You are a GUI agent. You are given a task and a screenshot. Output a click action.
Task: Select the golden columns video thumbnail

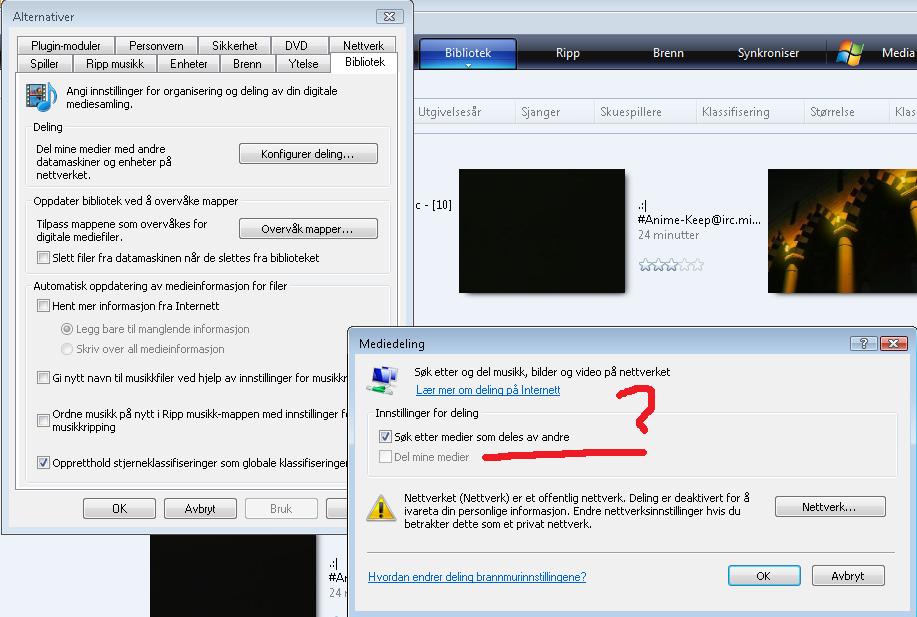842,231
